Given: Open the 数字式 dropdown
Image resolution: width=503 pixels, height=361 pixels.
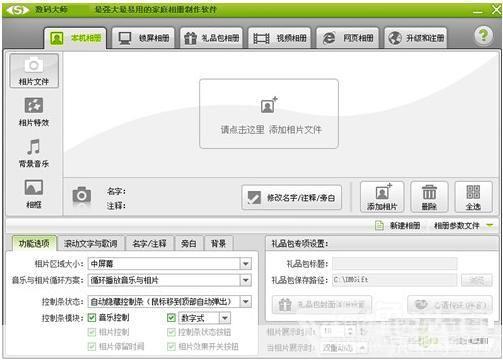Looking at the screenshot, I should pyautogui.click(x=204, y=318).
